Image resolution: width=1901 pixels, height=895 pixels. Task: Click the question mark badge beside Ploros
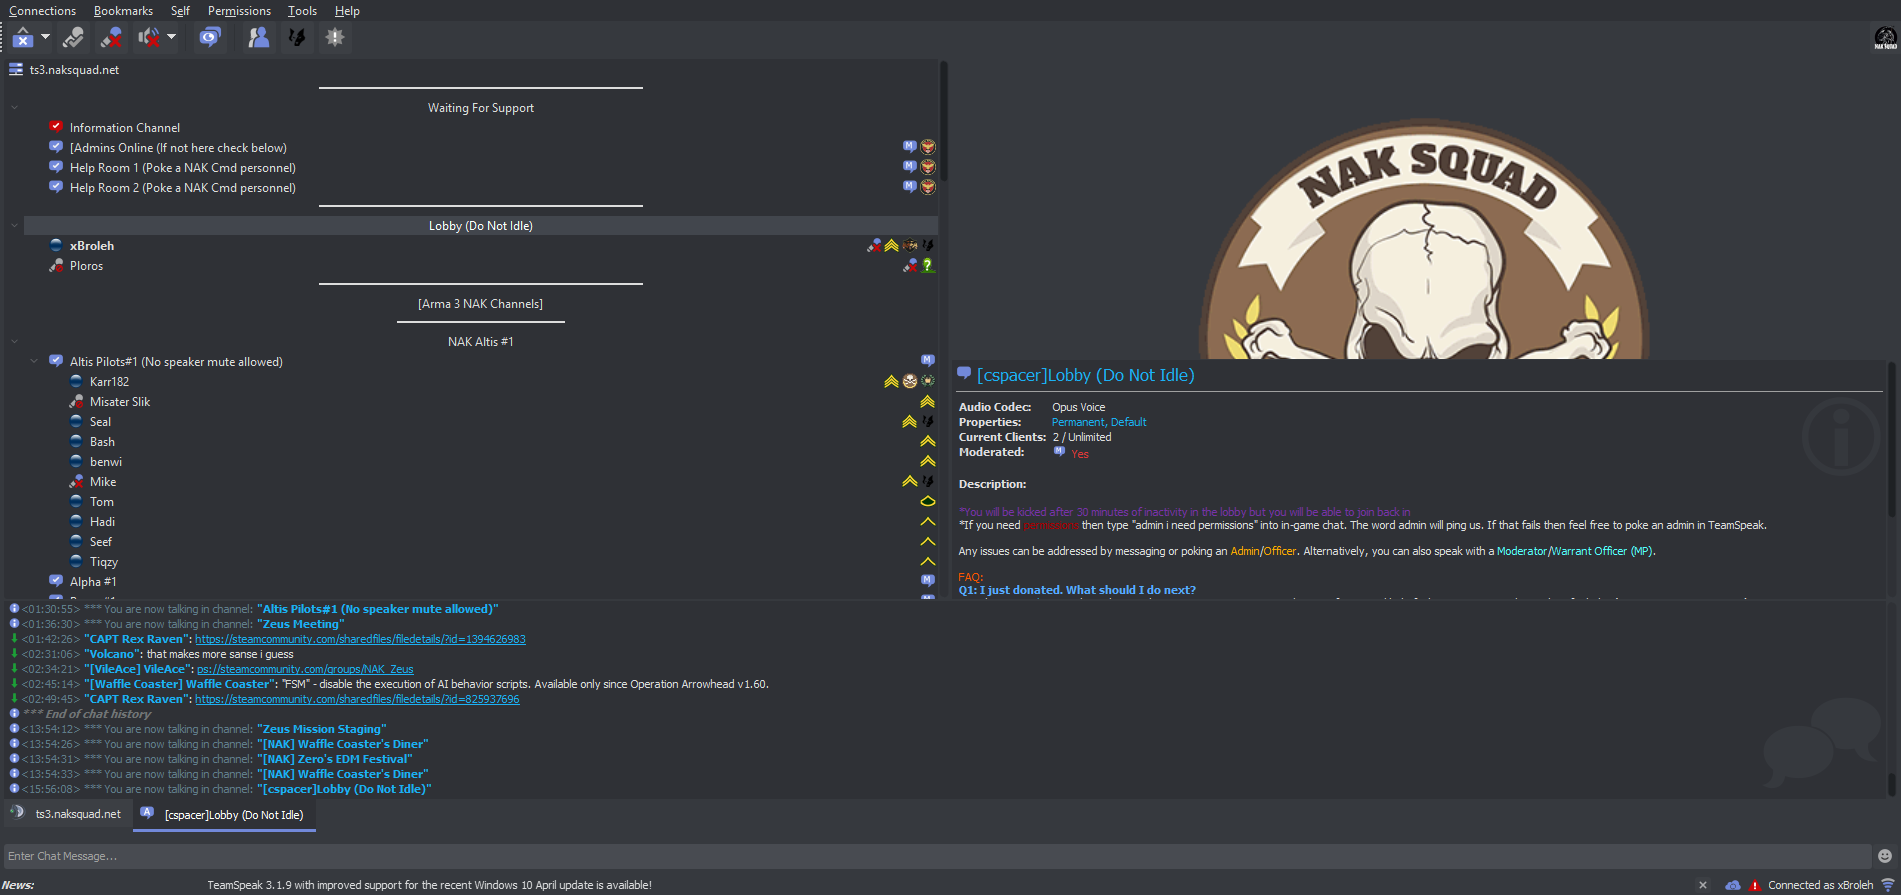pyautogui.click(x=928, y=265)
